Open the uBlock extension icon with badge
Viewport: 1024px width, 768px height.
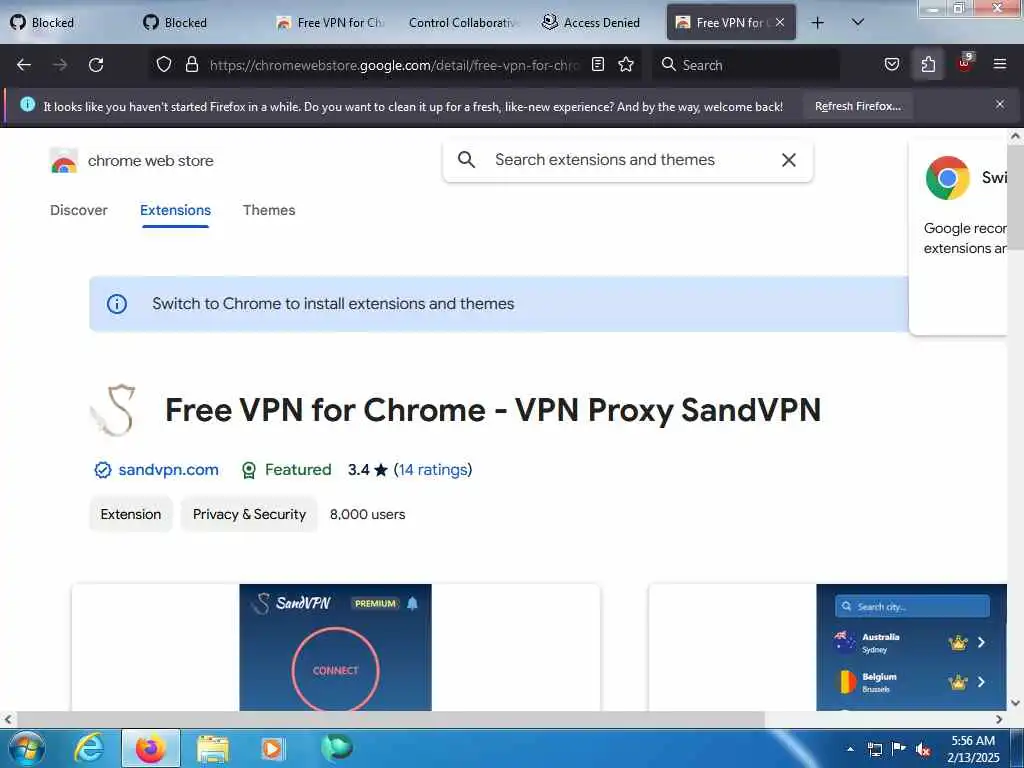click(x=965, y=63)
